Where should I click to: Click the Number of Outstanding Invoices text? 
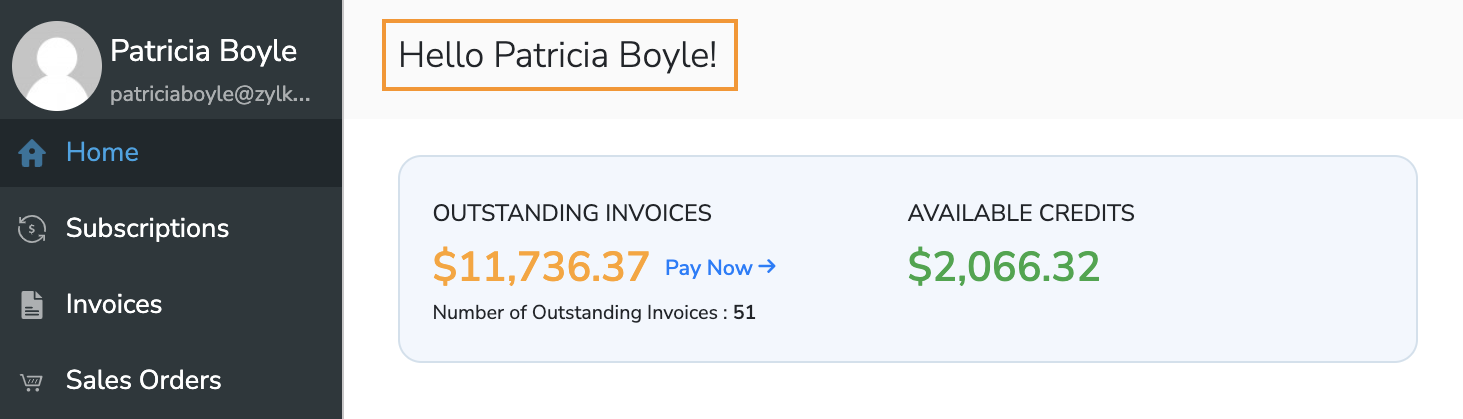click(579, 313)
